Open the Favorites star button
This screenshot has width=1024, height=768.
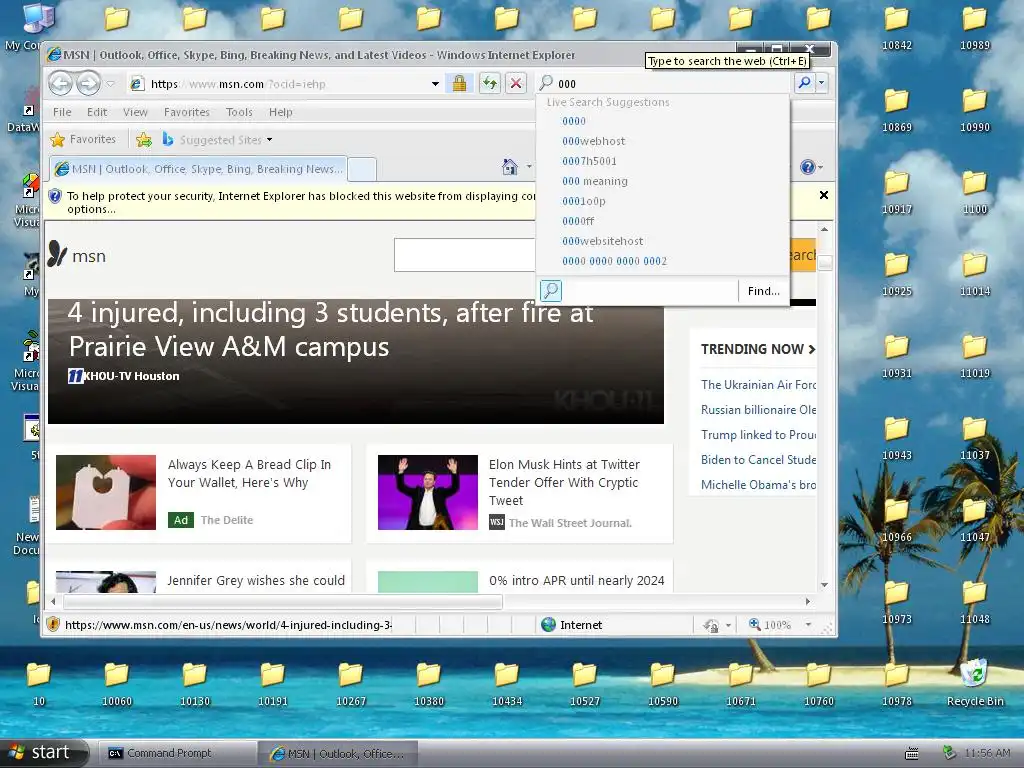click(84, 139)
